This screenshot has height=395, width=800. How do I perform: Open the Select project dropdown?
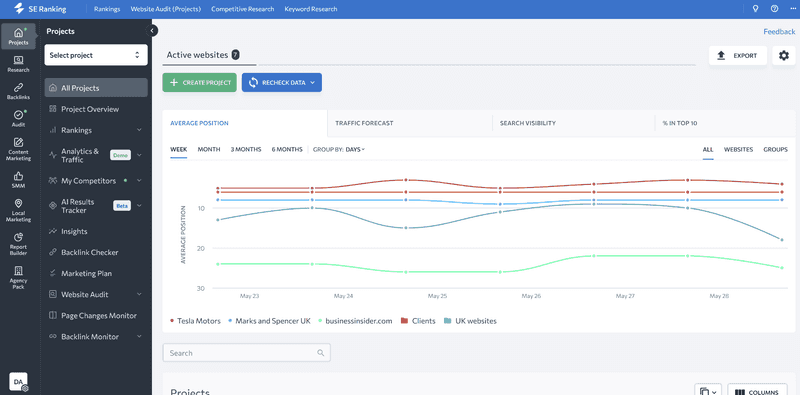pyautogui.click(x=96, y=55)
